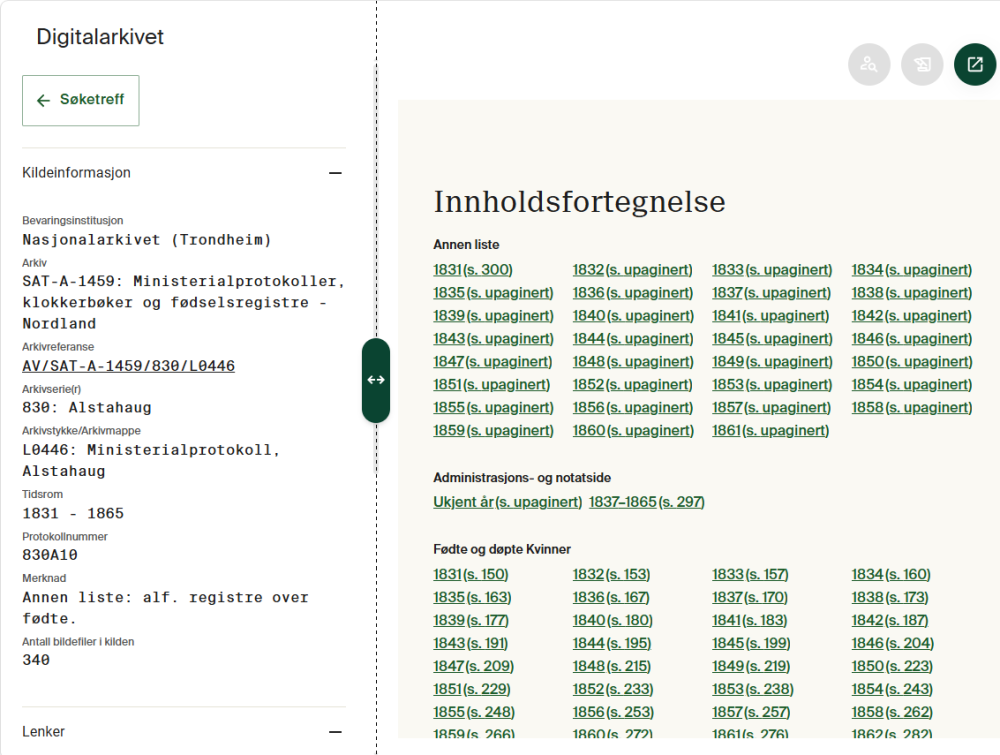This screenshot has width=1000, height=755.
Task: Open Fødte og døpte 1838 (s. 173)
Action: coord(889,597)
